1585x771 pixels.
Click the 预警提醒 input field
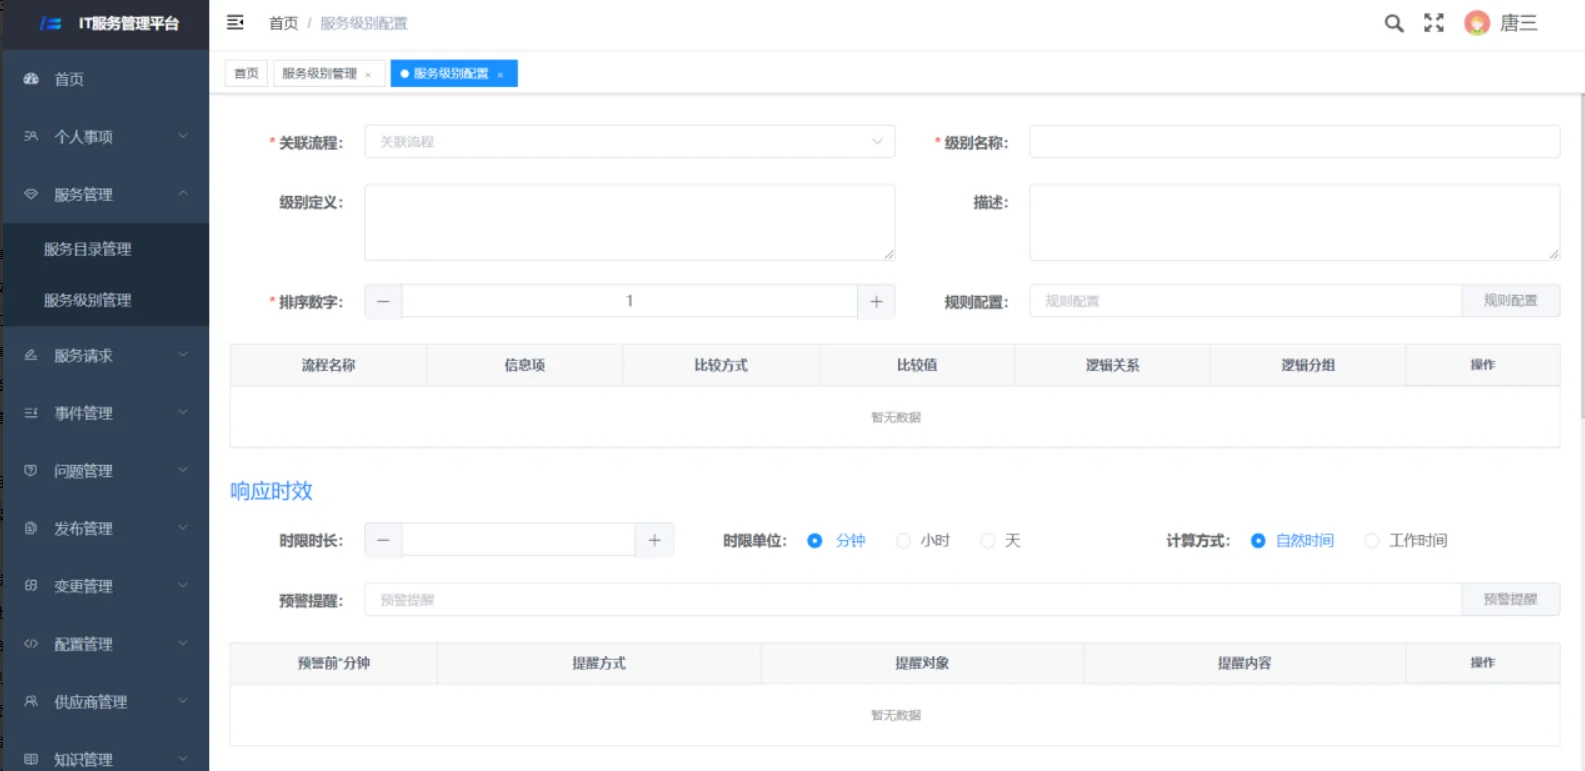[913, 600]
